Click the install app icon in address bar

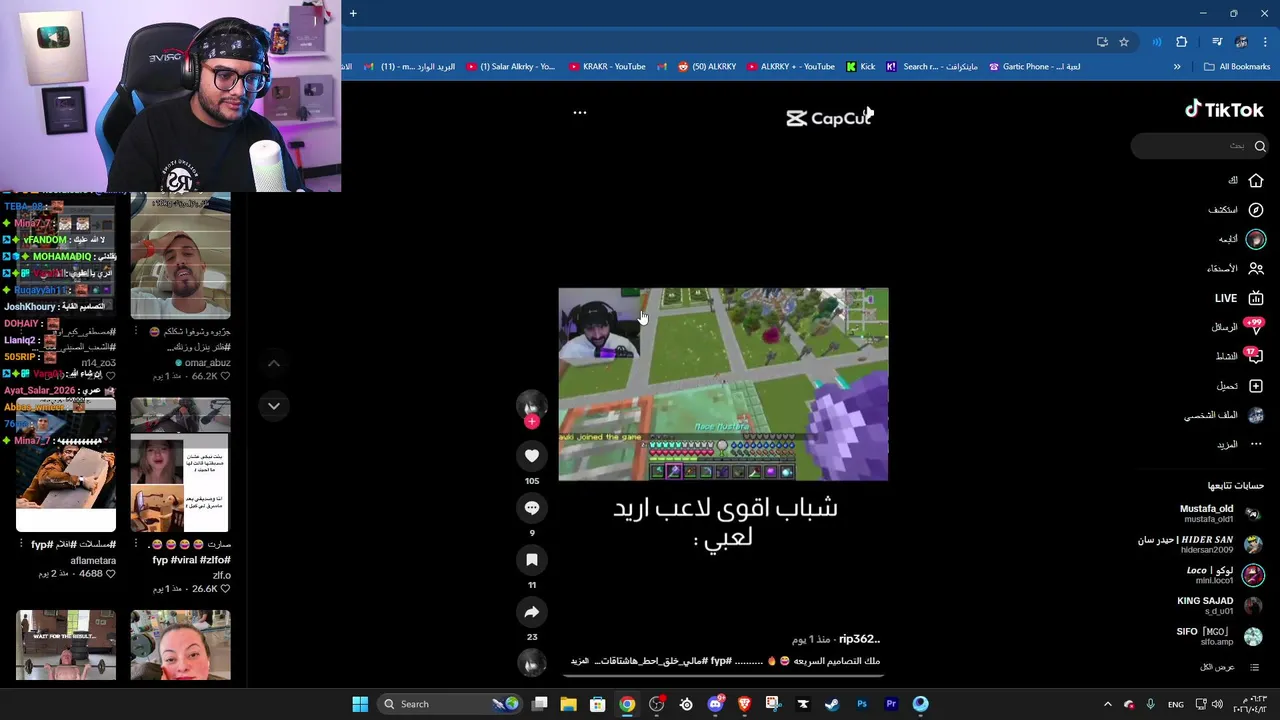click(1102, 42)
